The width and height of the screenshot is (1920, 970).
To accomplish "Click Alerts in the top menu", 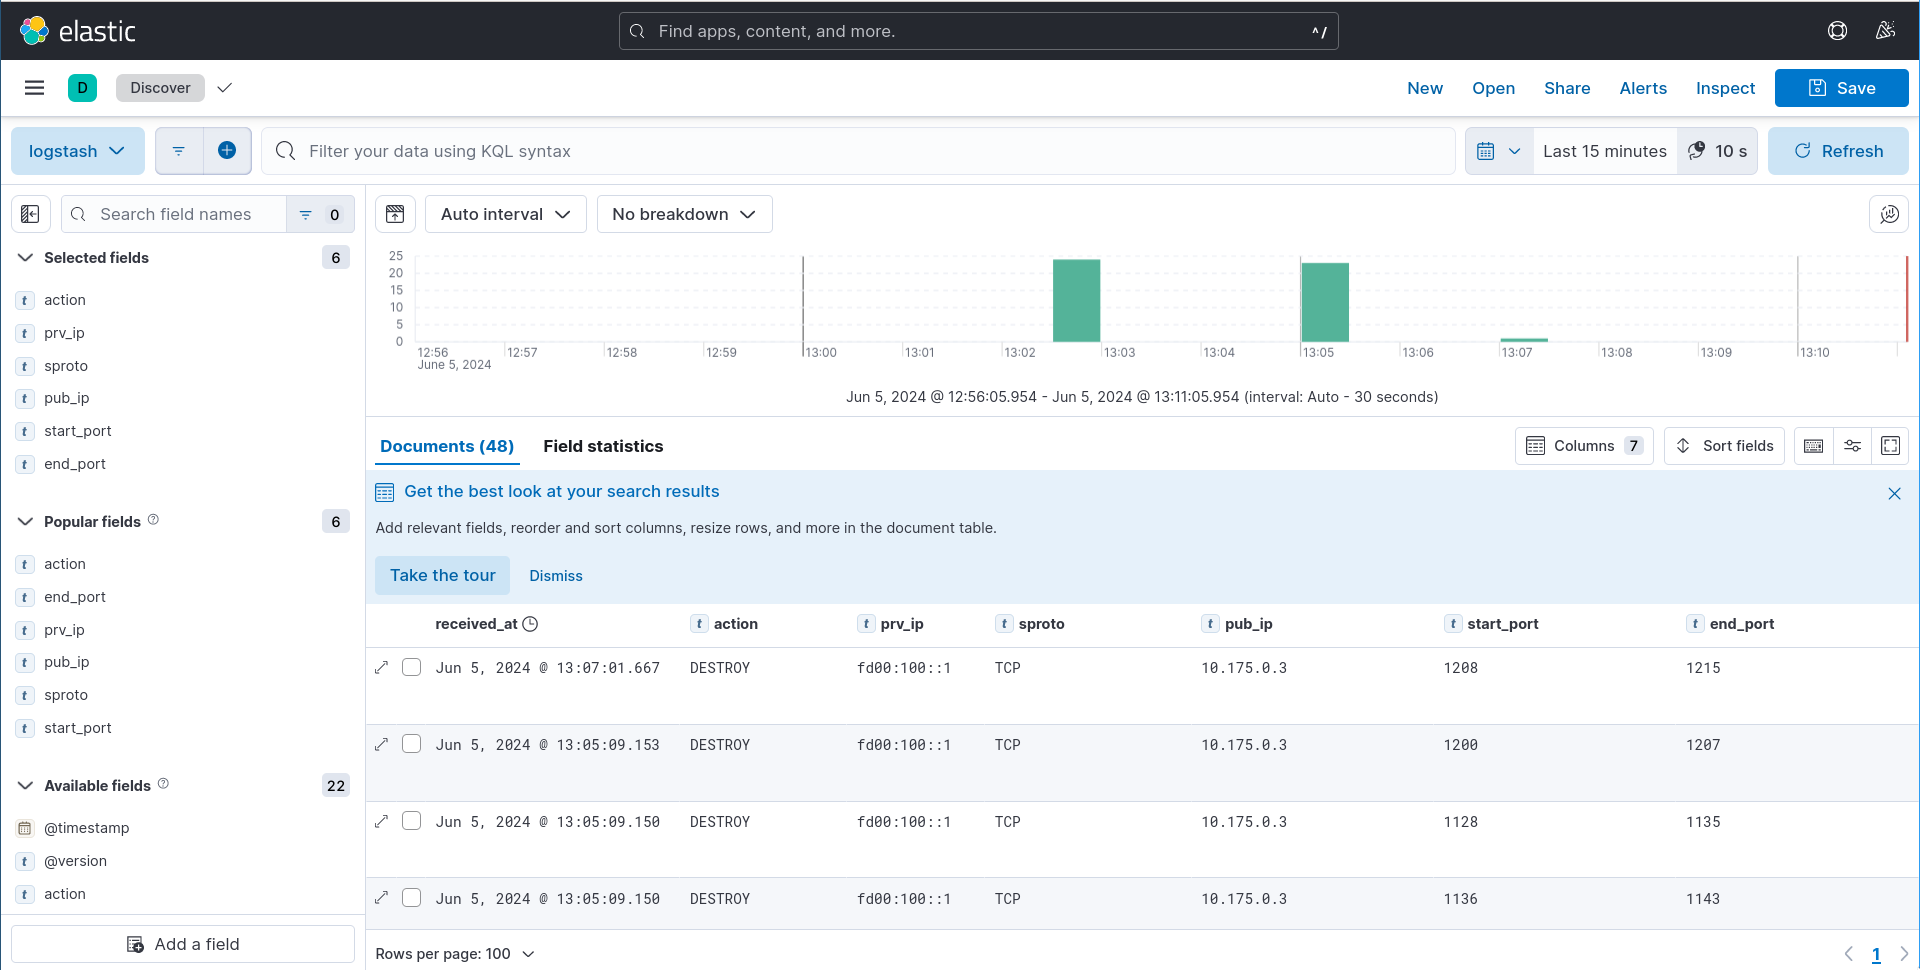I will (x=1643, y=88).
